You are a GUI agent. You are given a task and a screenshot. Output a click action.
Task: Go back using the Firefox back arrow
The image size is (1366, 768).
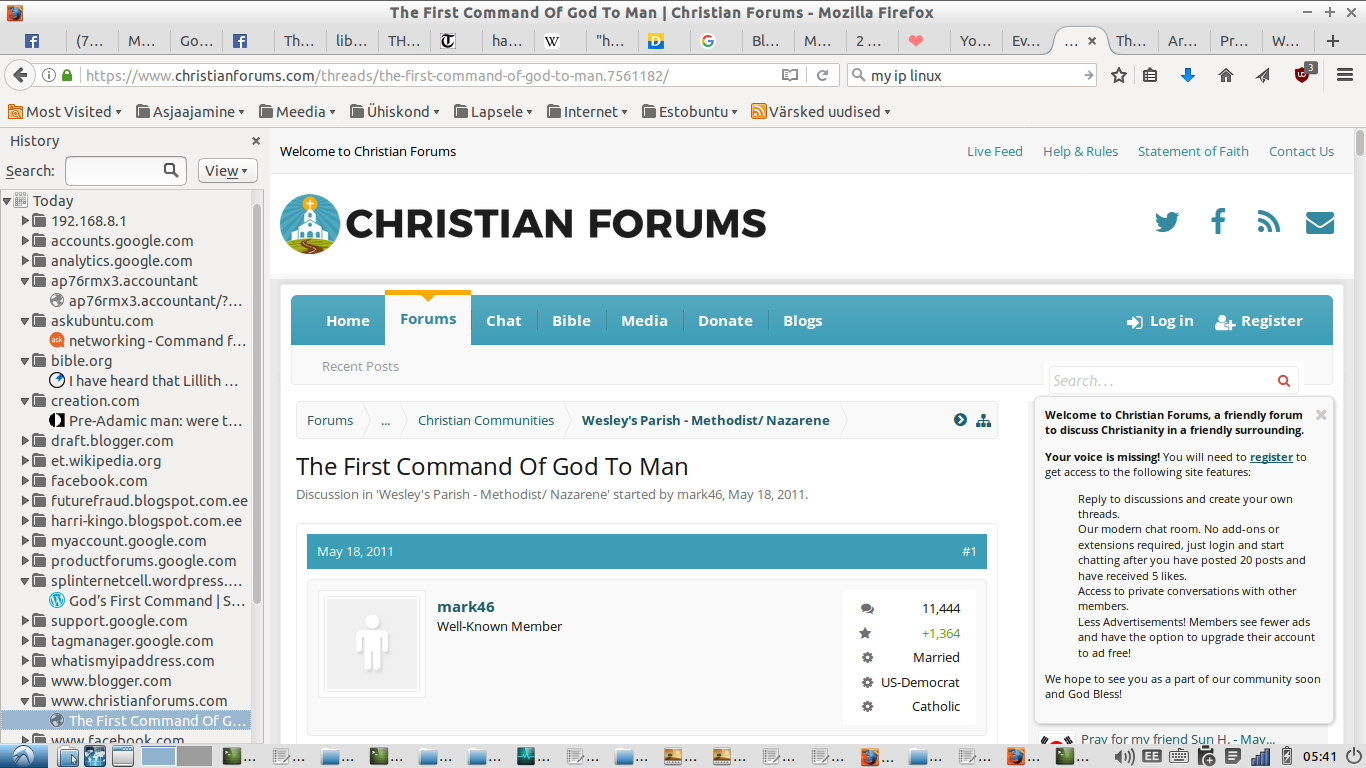pyautogui.click(x=19, y=75)
